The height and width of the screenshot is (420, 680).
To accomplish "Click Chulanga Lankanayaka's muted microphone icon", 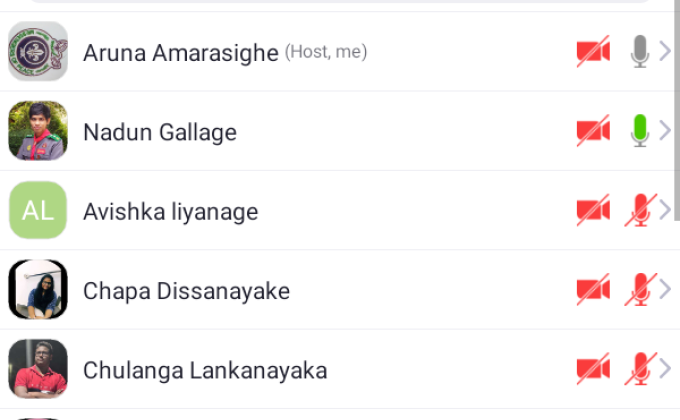I will 640,370.
